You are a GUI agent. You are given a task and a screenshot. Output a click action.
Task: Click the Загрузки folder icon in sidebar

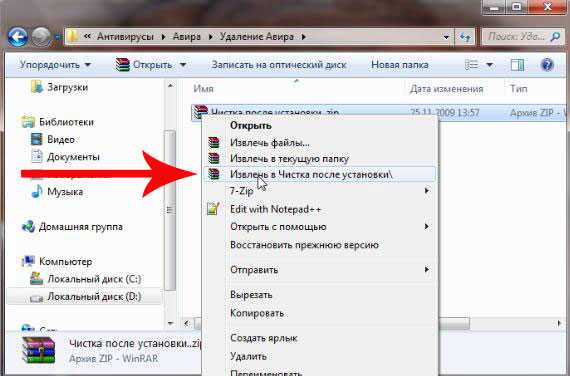[x=37, y=87]
